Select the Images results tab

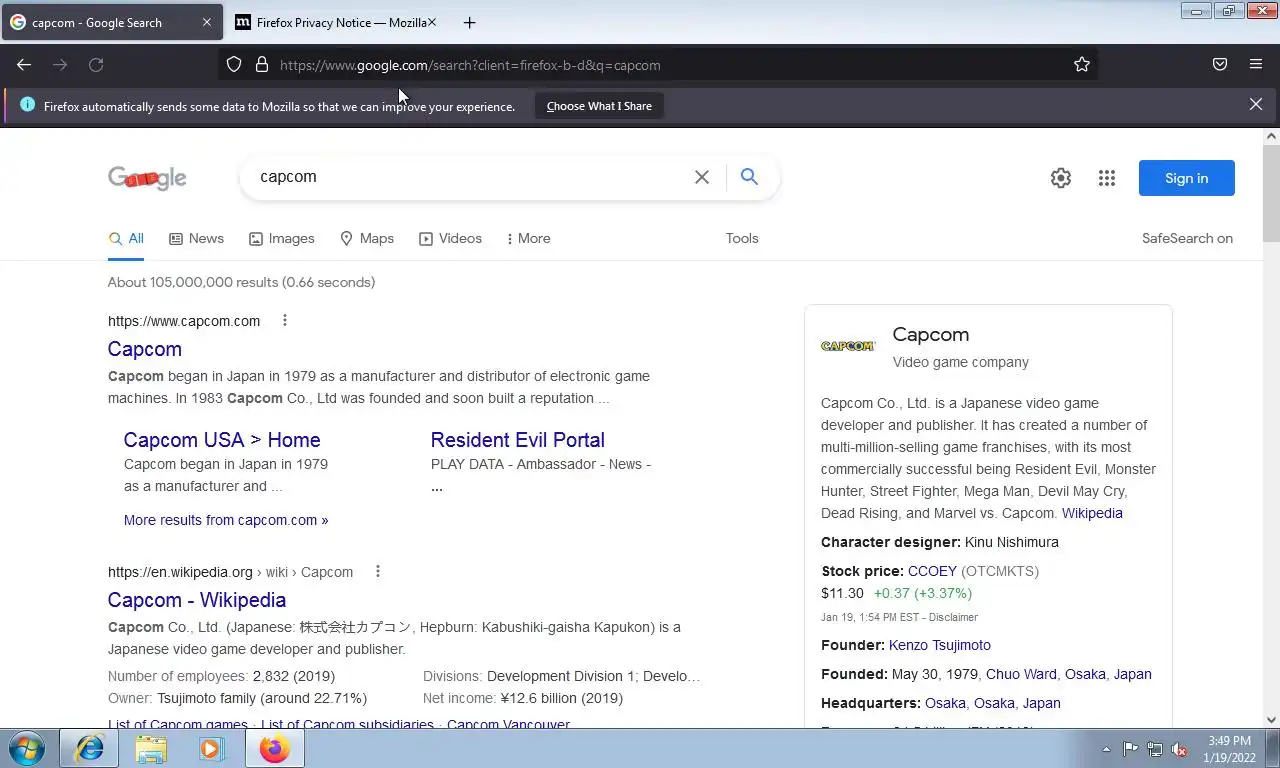282,239
